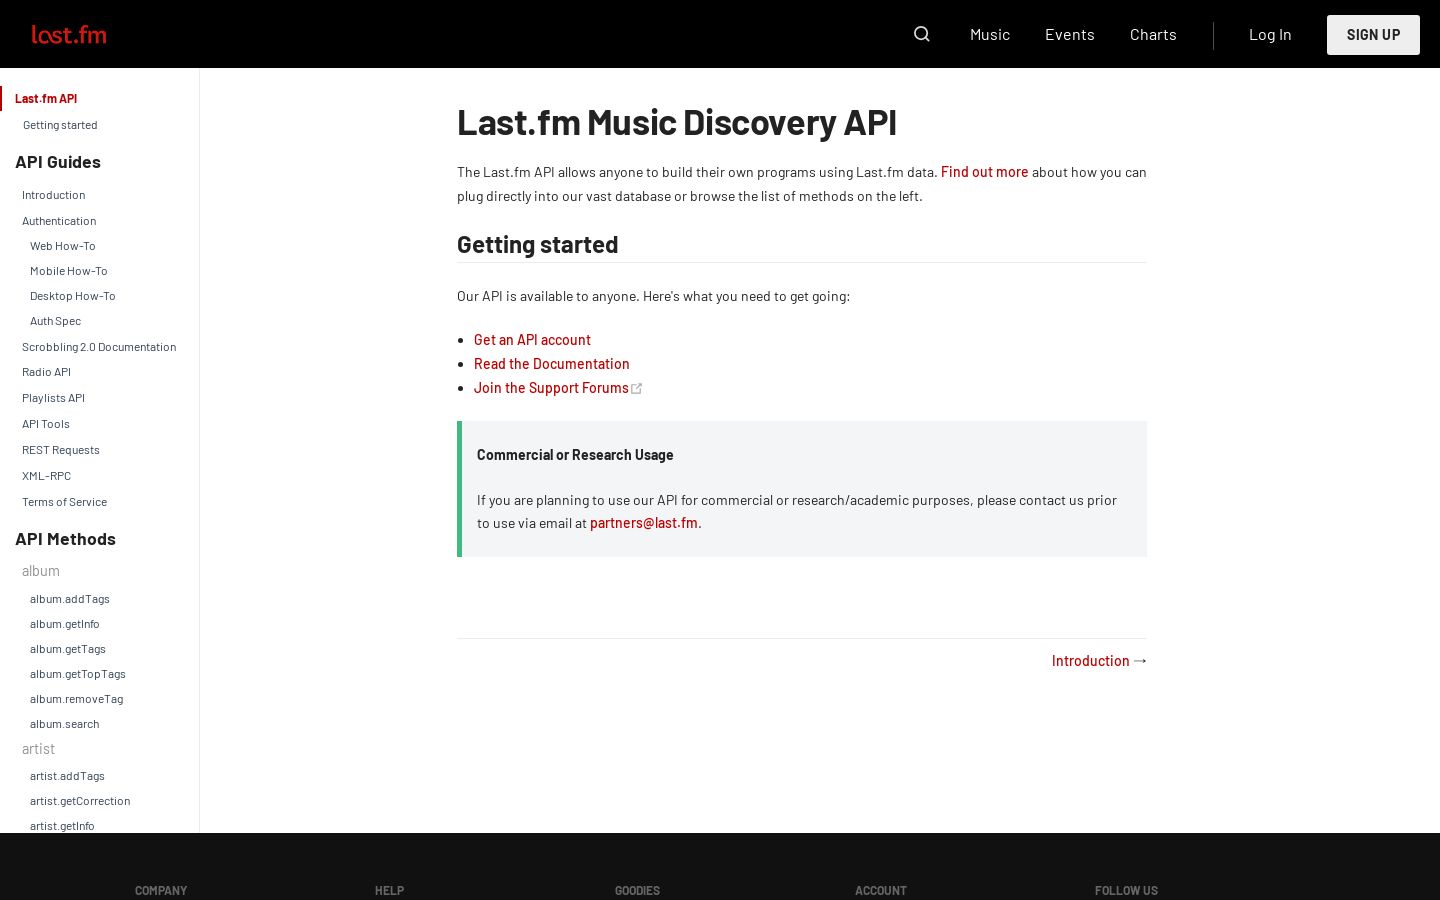Open Desktop How-To in sidebar

[73, 296]
